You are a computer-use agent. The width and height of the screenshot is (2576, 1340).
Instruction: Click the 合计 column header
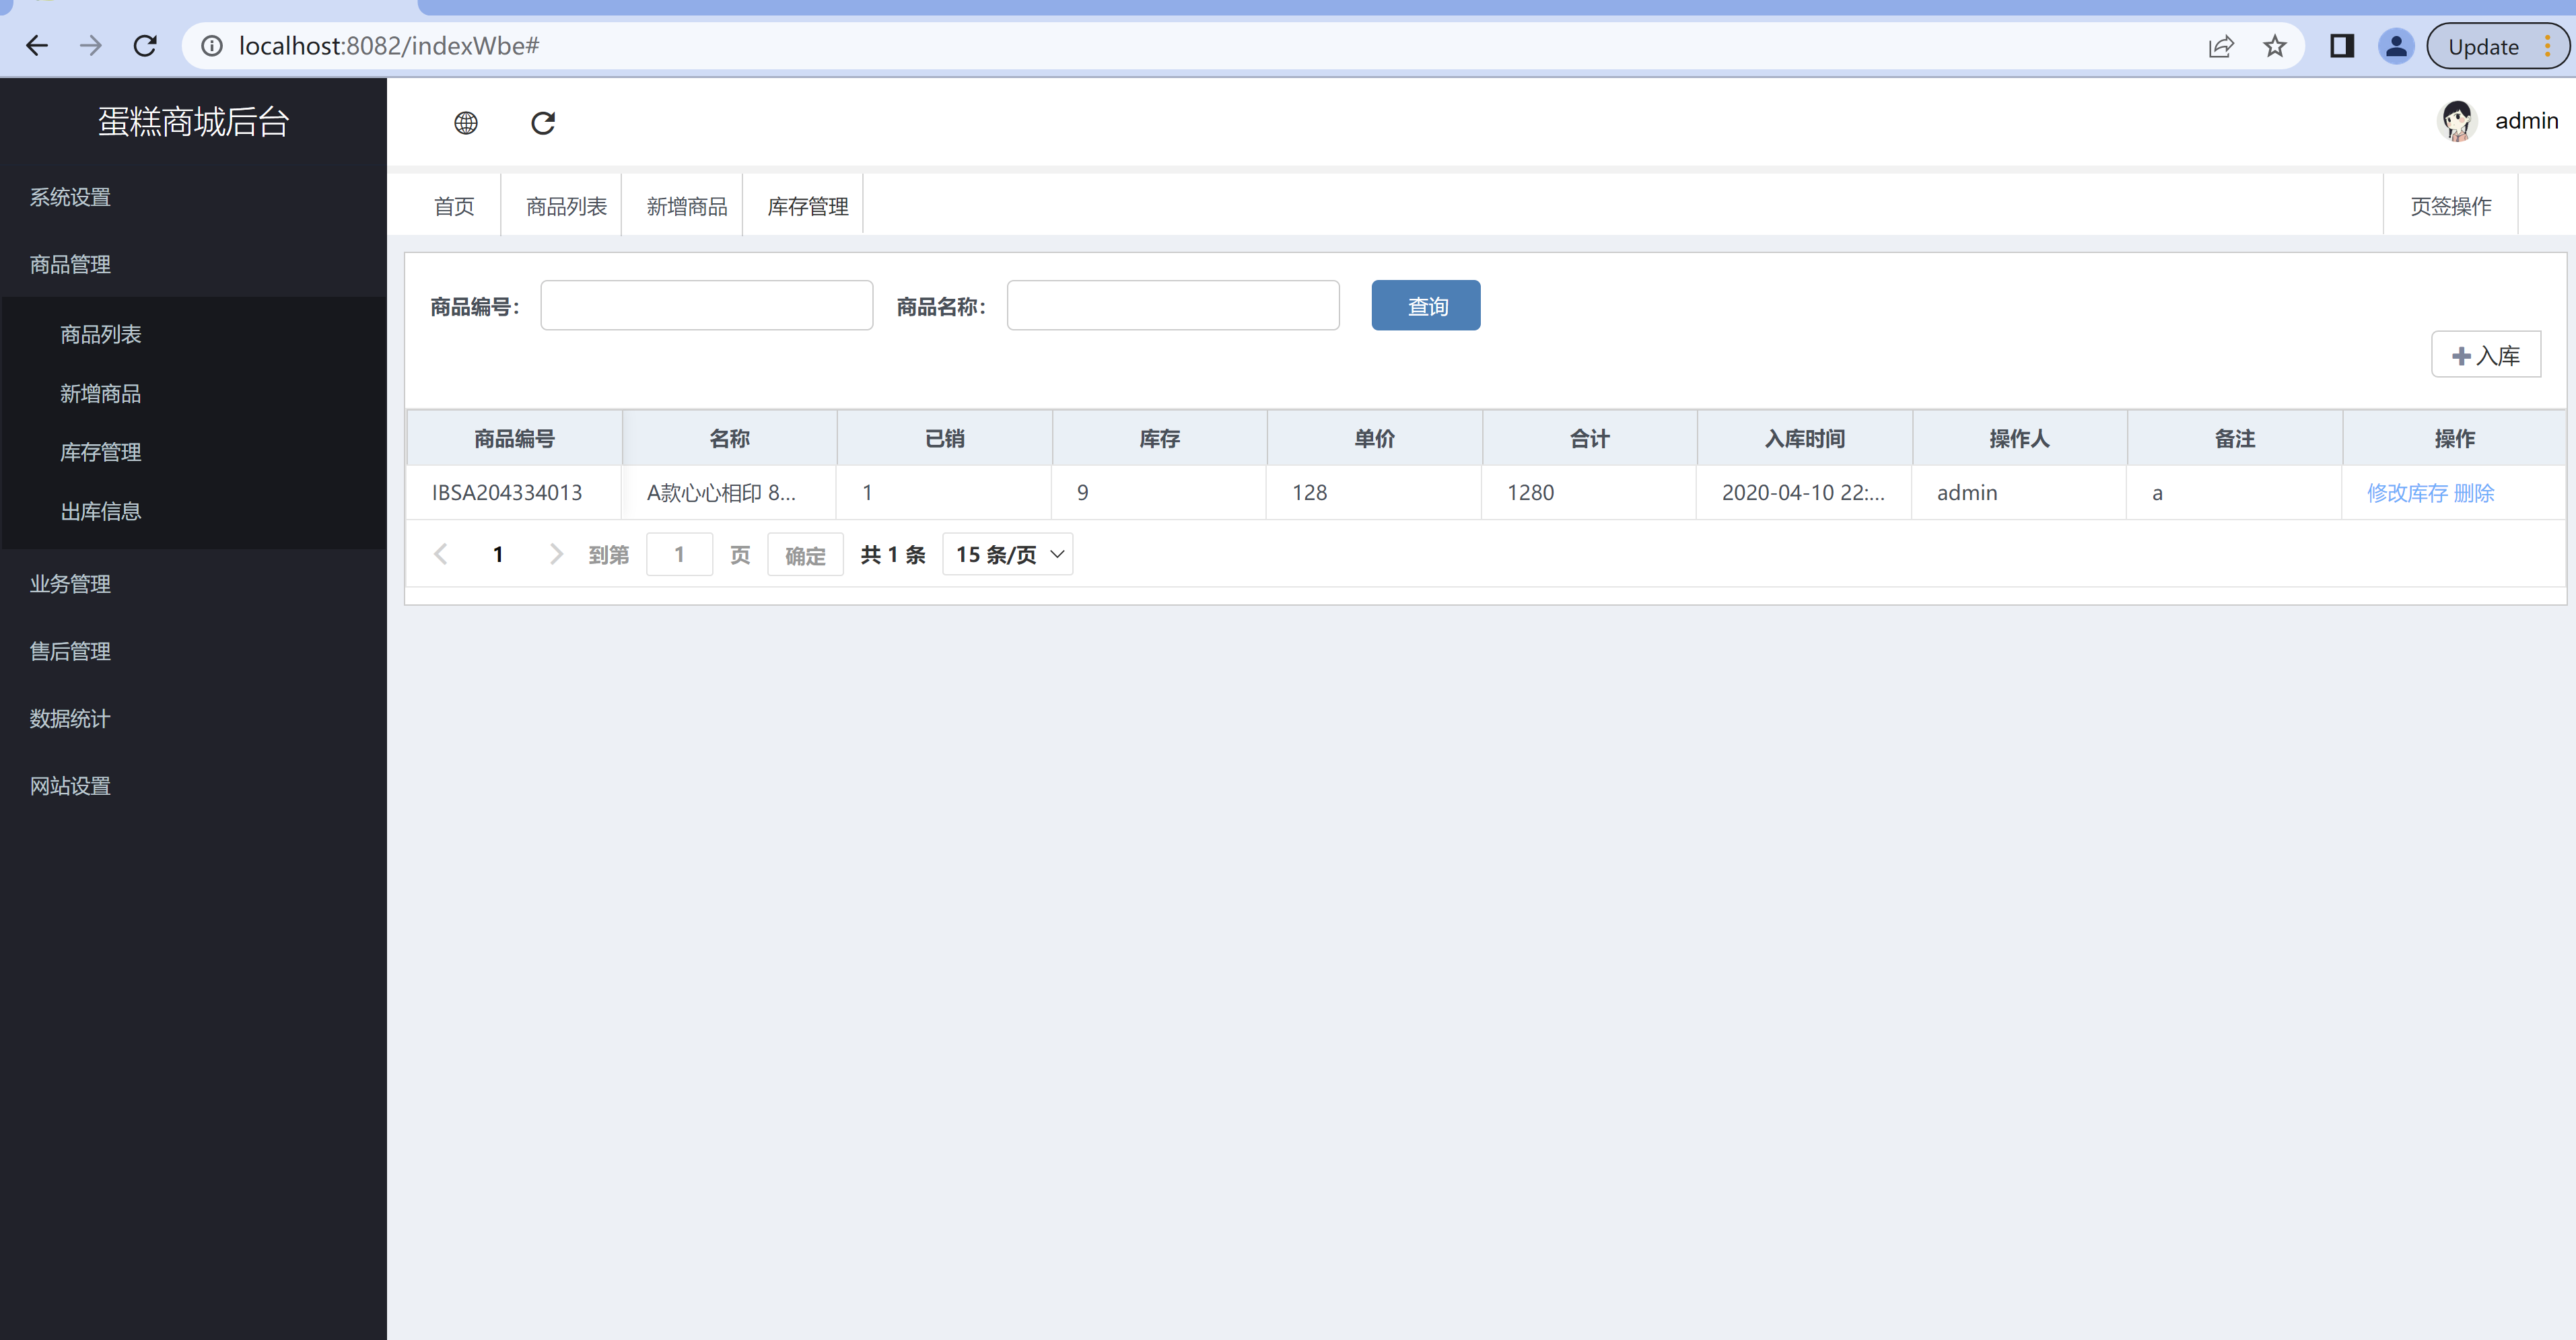coord(1589,438)
